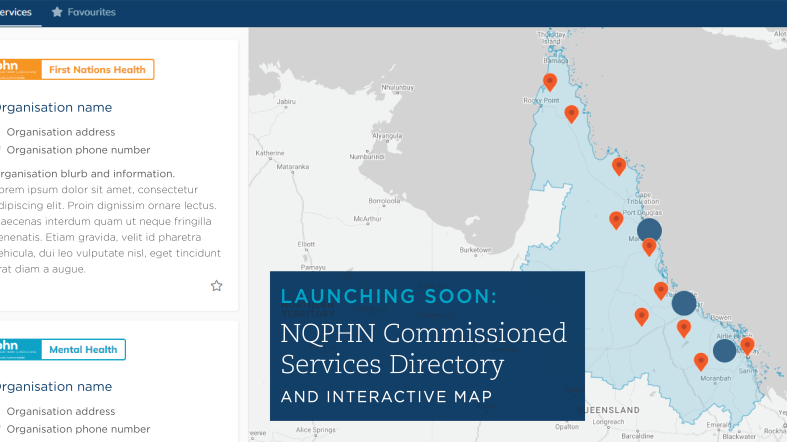Select the First Nations Health category tag
Image resolution: width=787 pixels, height=442 pixels.
click(x=97, y=70)
